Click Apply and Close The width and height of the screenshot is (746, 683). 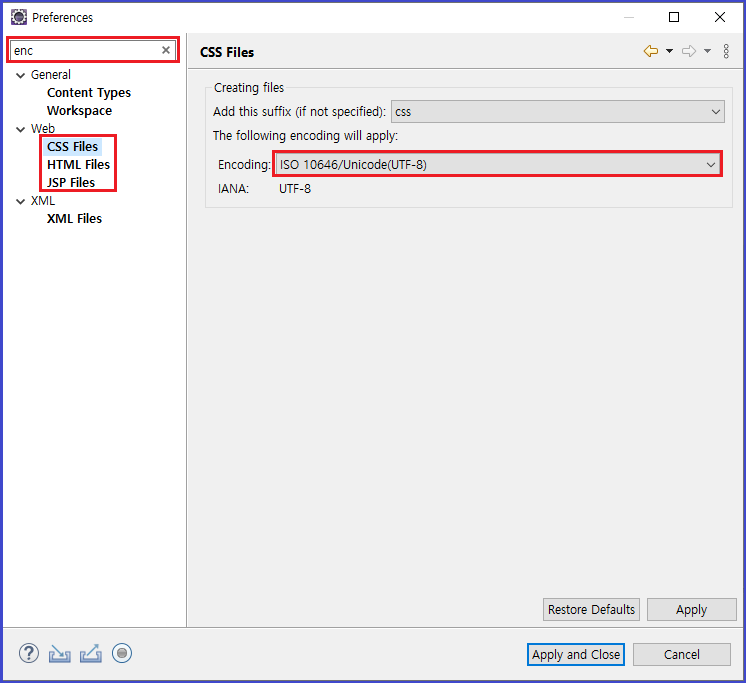point(576,654)
